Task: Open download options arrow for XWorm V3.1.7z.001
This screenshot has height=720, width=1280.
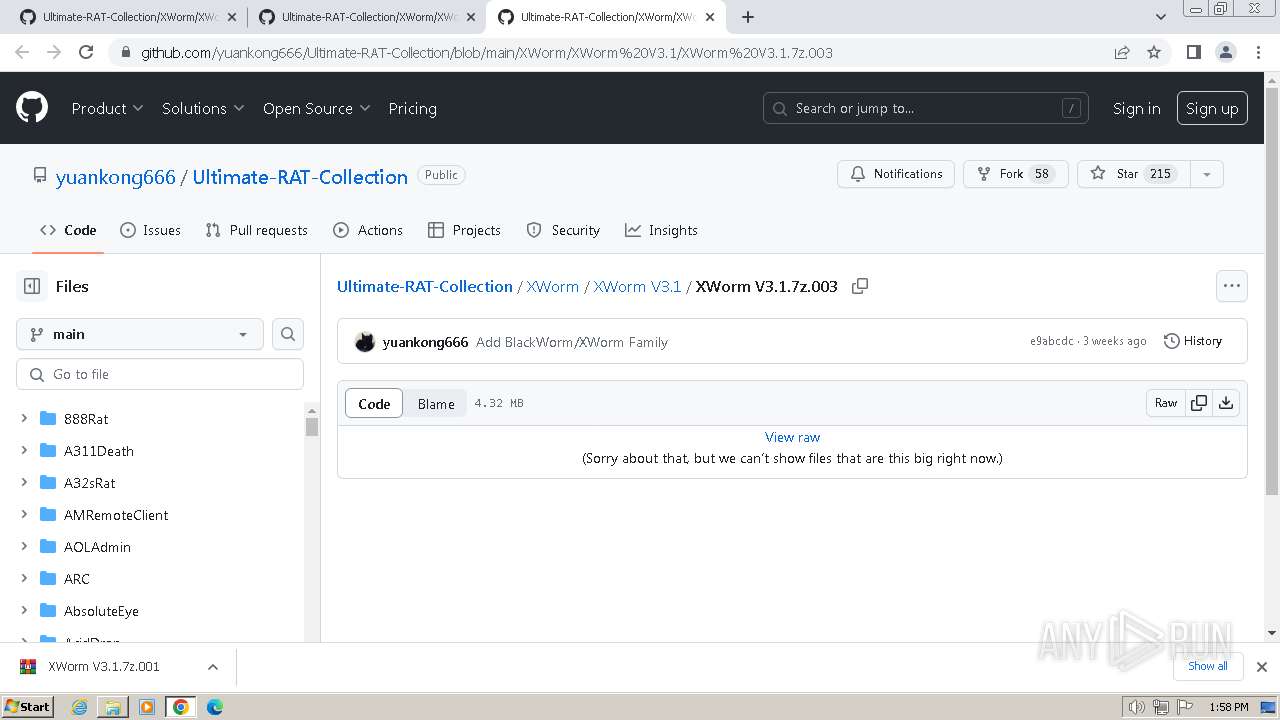Action: pos(213,667)
